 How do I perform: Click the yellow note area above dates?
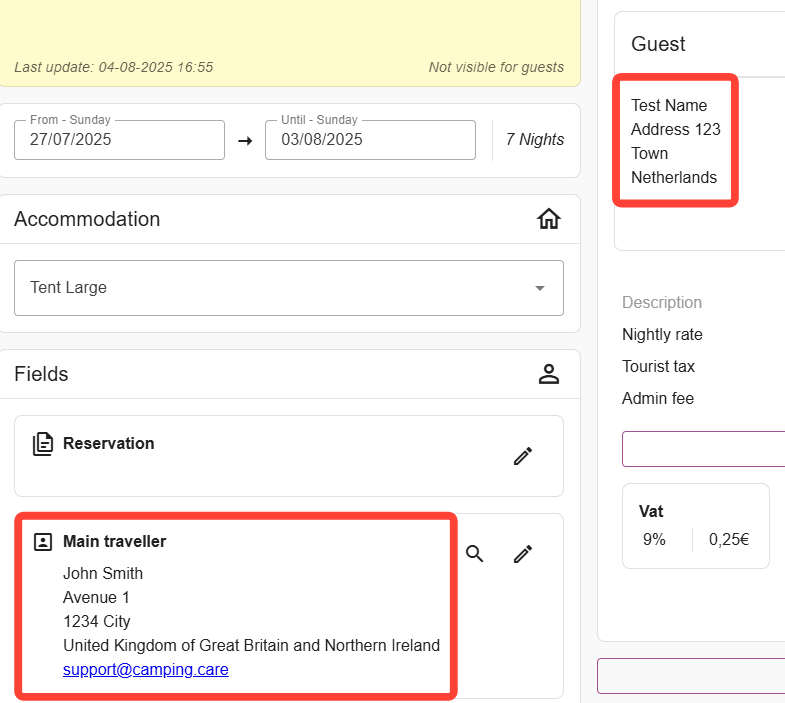[289, 30]
